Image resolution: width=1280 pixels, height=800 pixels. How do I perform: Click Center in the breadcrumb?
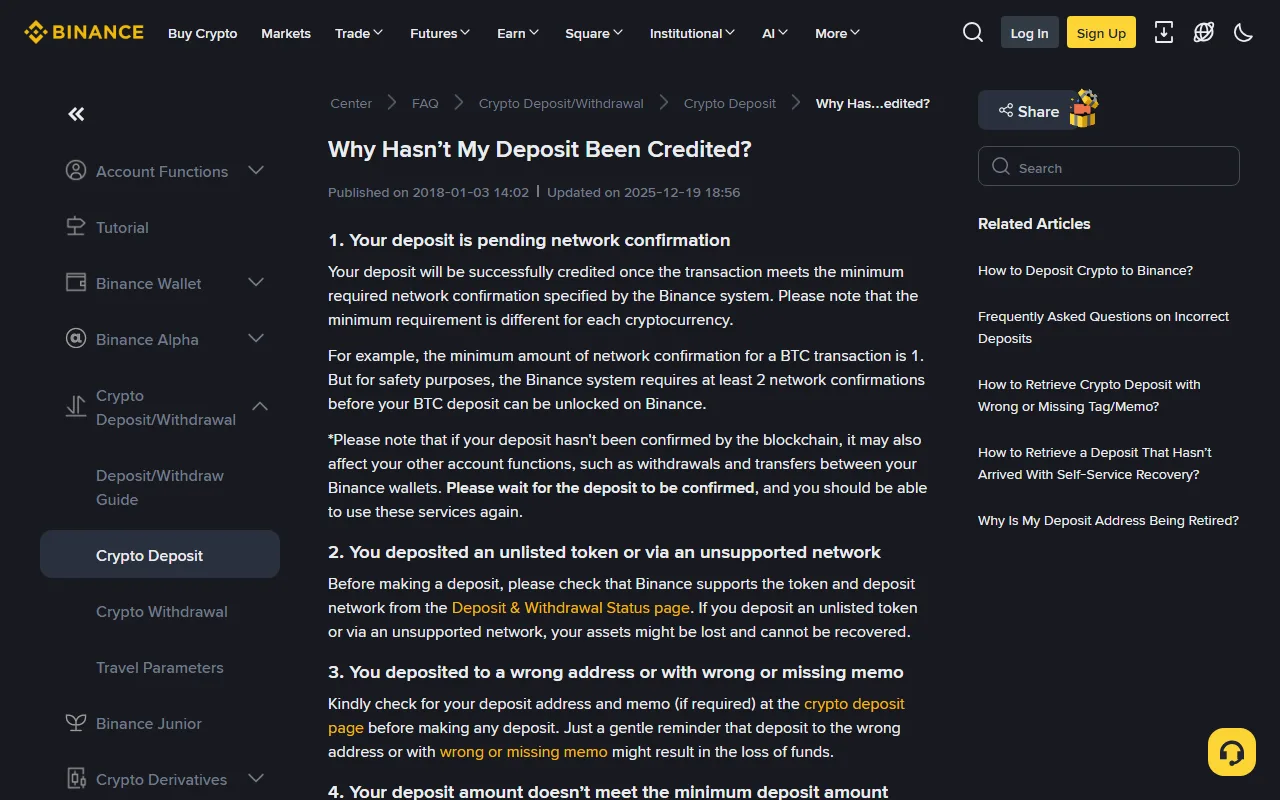coord(351,103)
